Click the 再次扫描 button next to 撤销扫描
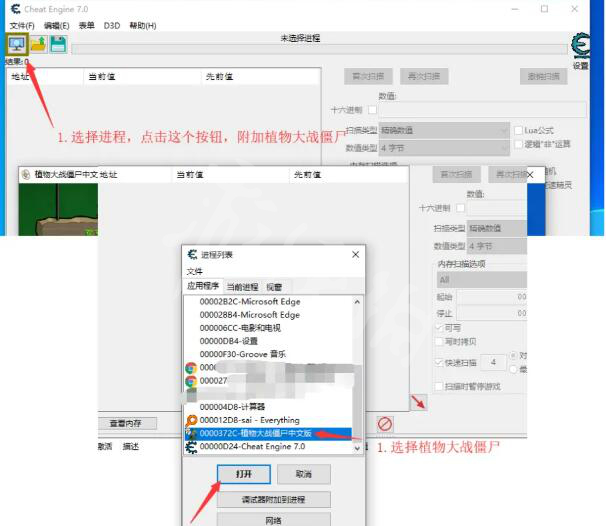This screenshot has width=606, height=526. tap(424, 77)
